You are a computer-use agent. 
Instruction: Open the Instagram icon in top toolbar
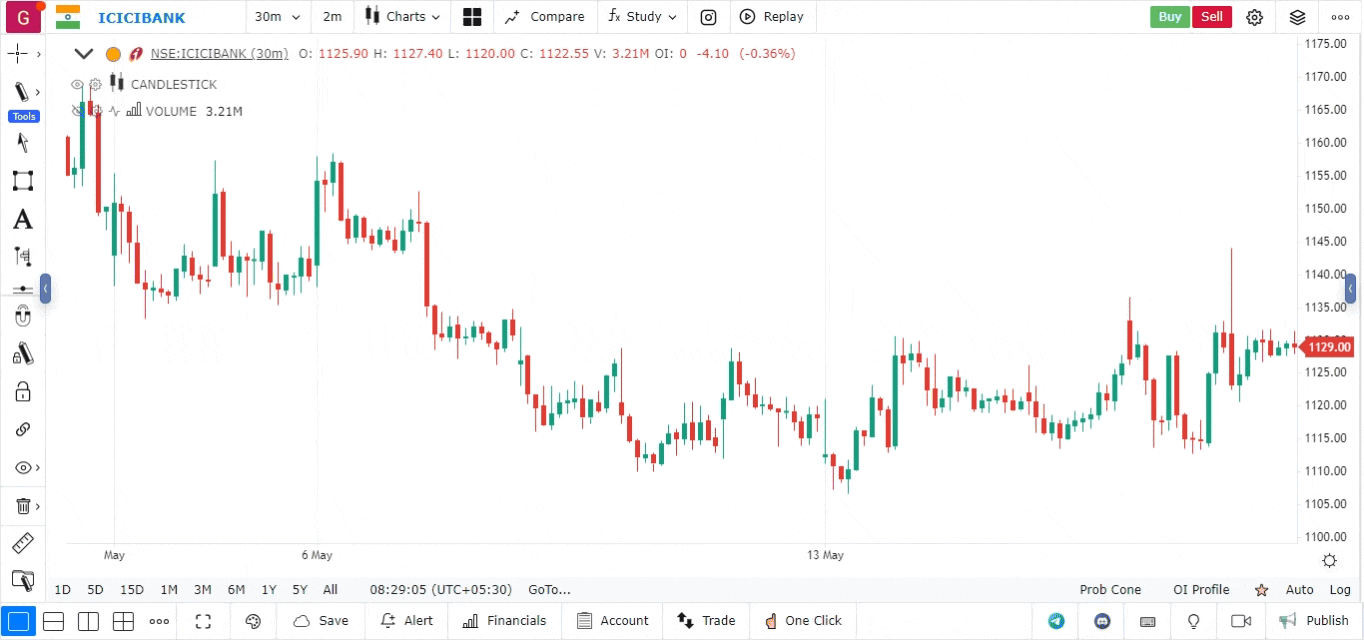[x=708, y=17]
